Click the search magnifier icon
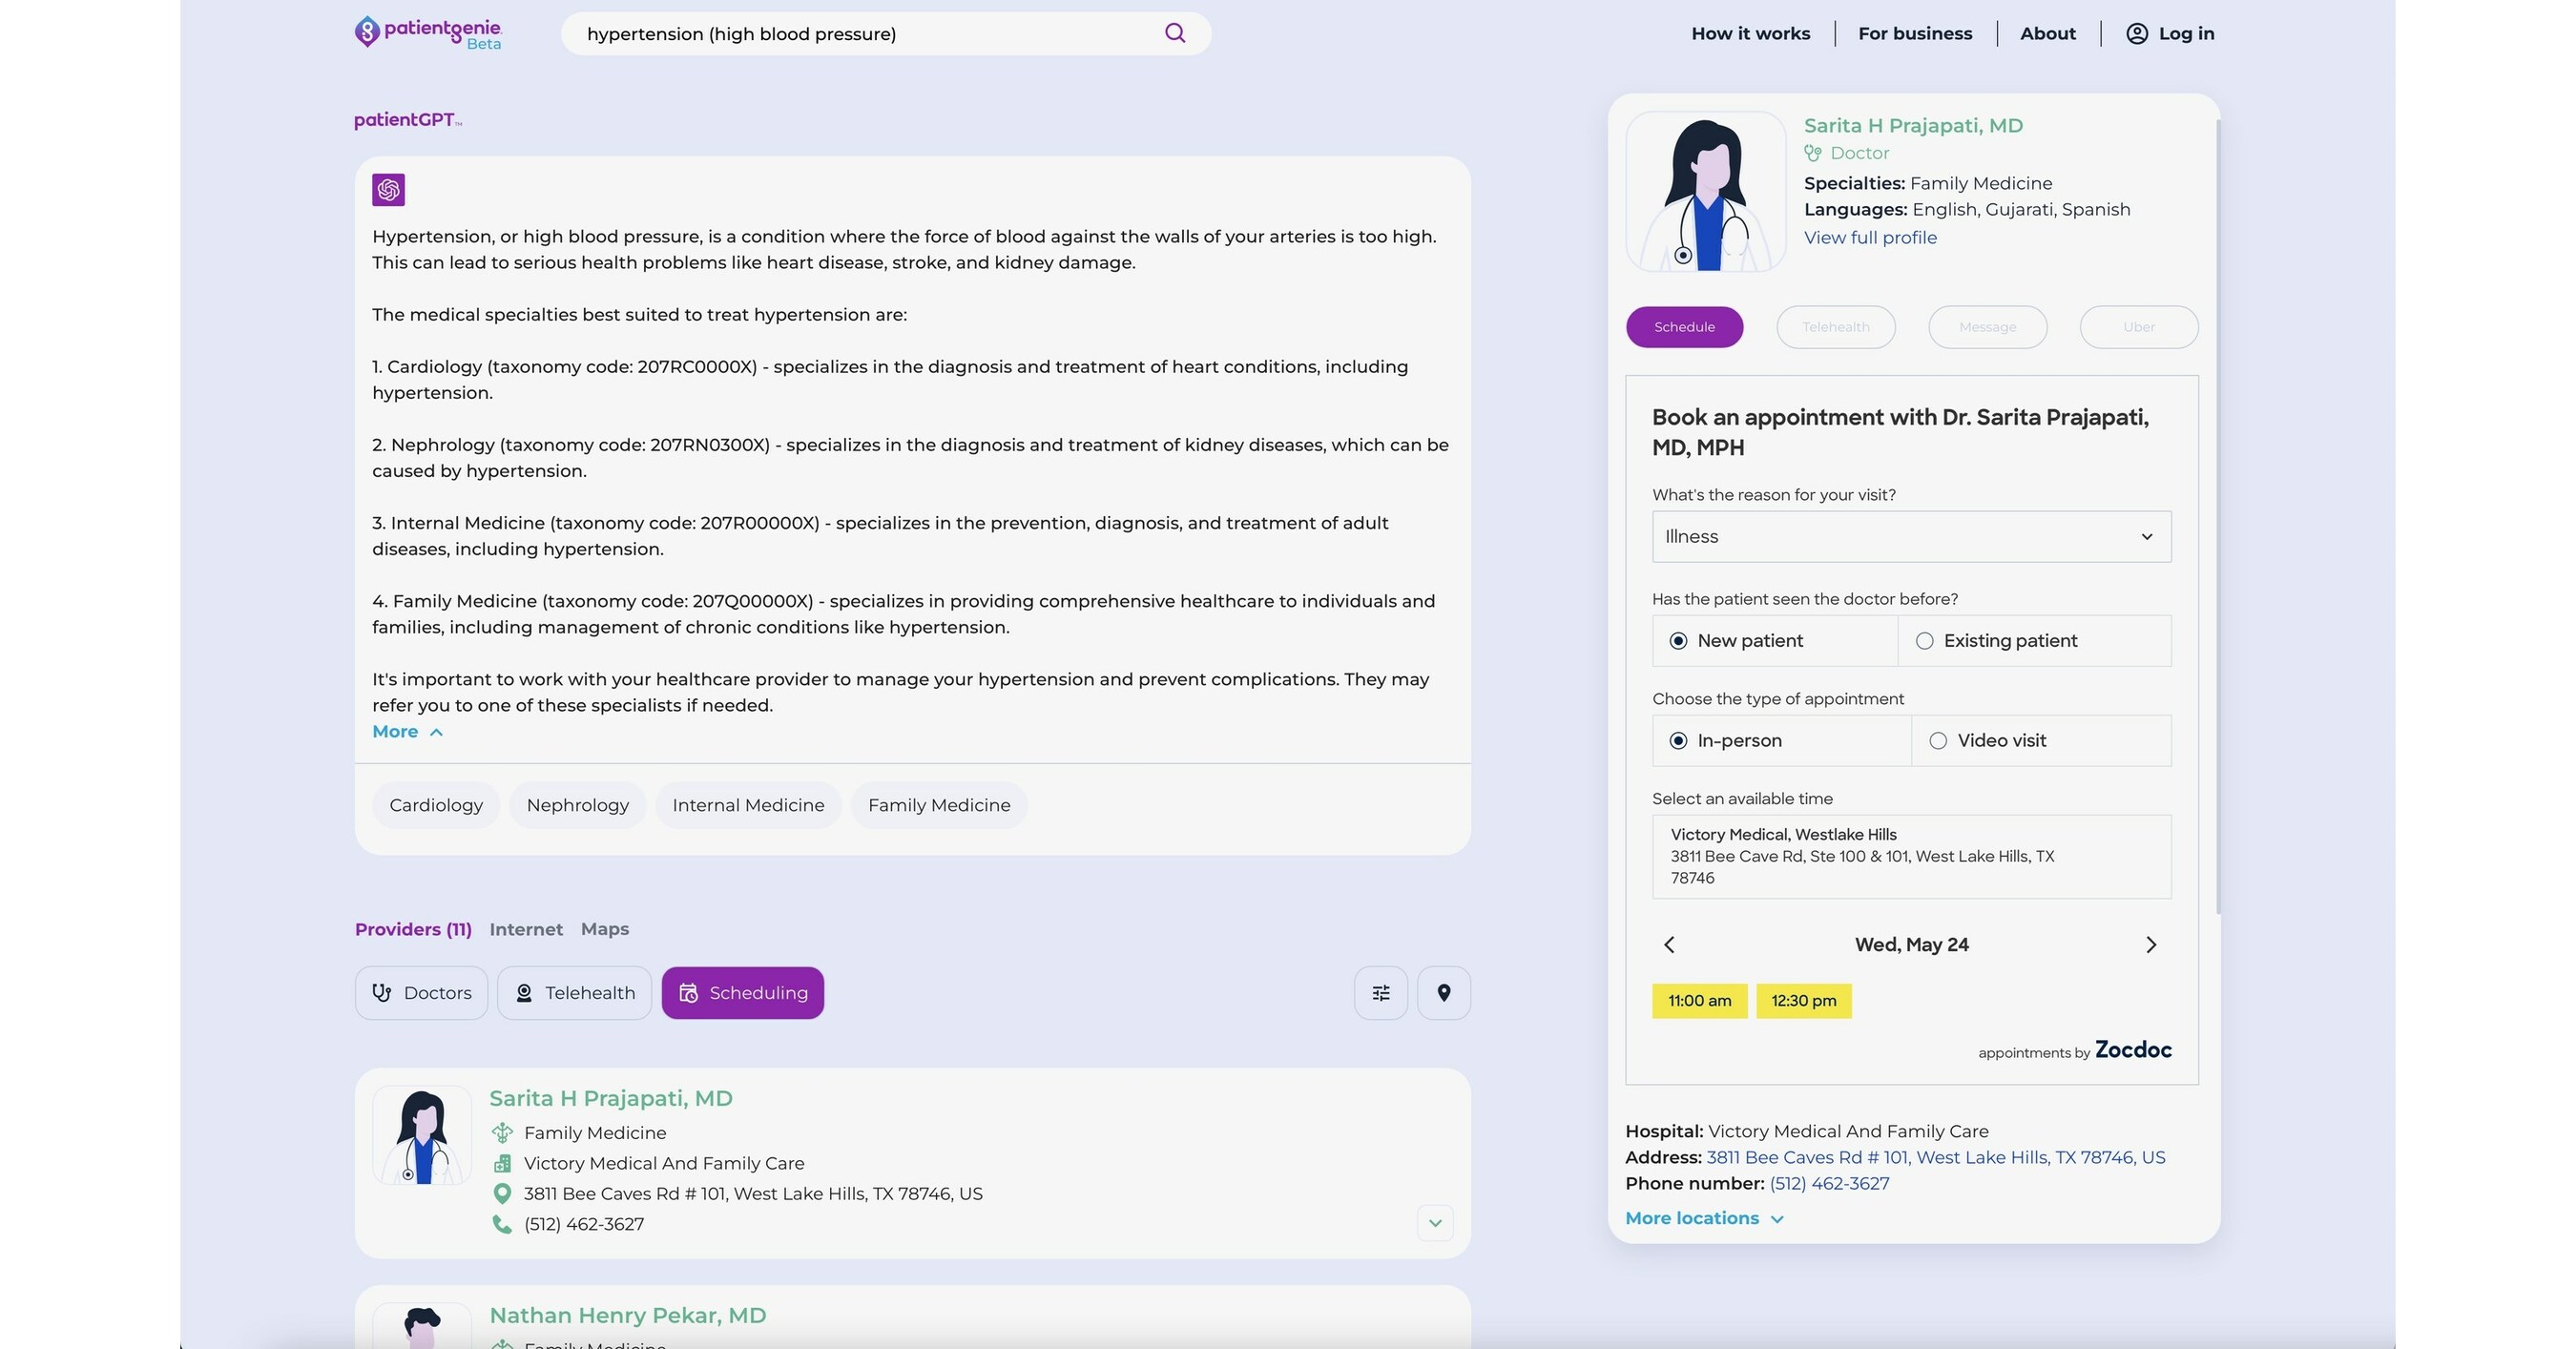Viewport: 2576px width, 1349px height. 1174,33
